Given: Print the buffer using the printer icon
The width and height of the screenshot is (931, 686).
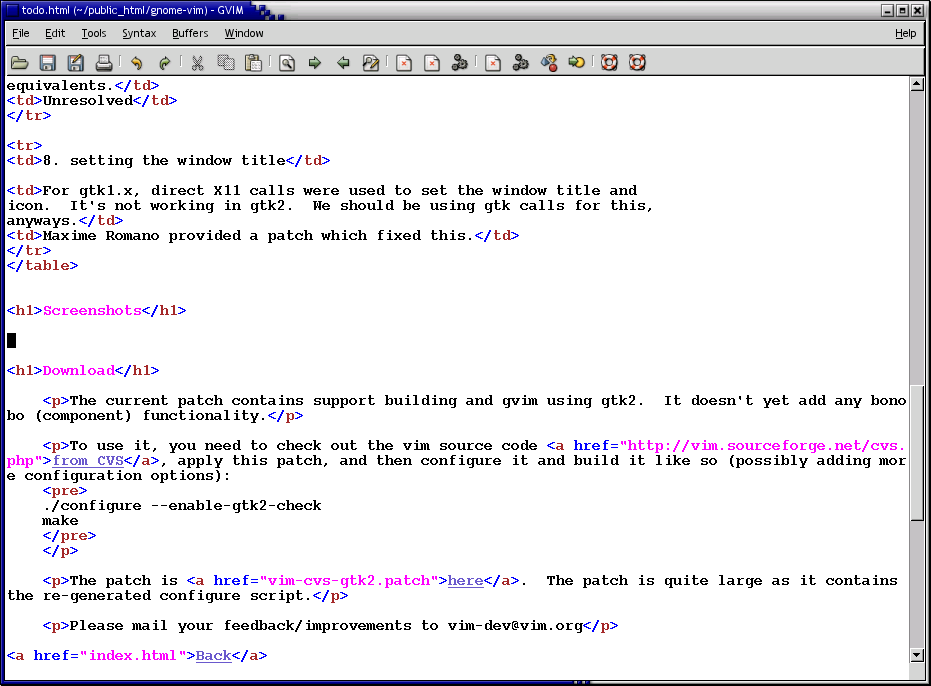Looking at the screenshot, I should [x=104, y=62].
